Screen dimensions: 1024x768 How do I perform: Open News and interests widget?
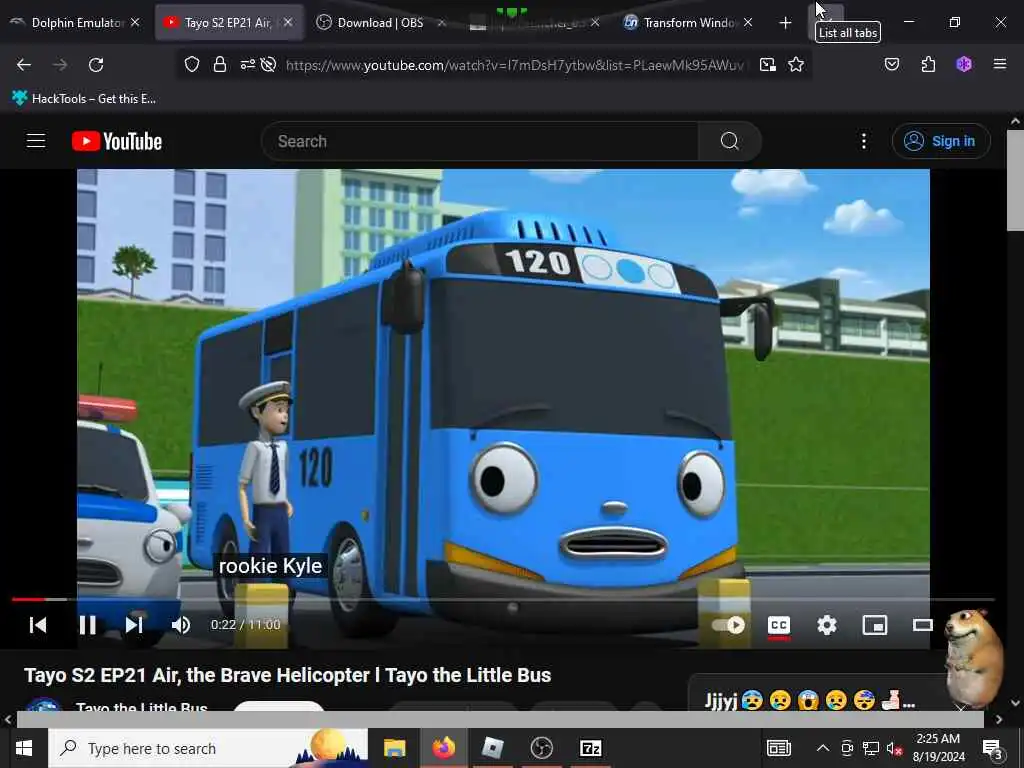coord(778,748)
